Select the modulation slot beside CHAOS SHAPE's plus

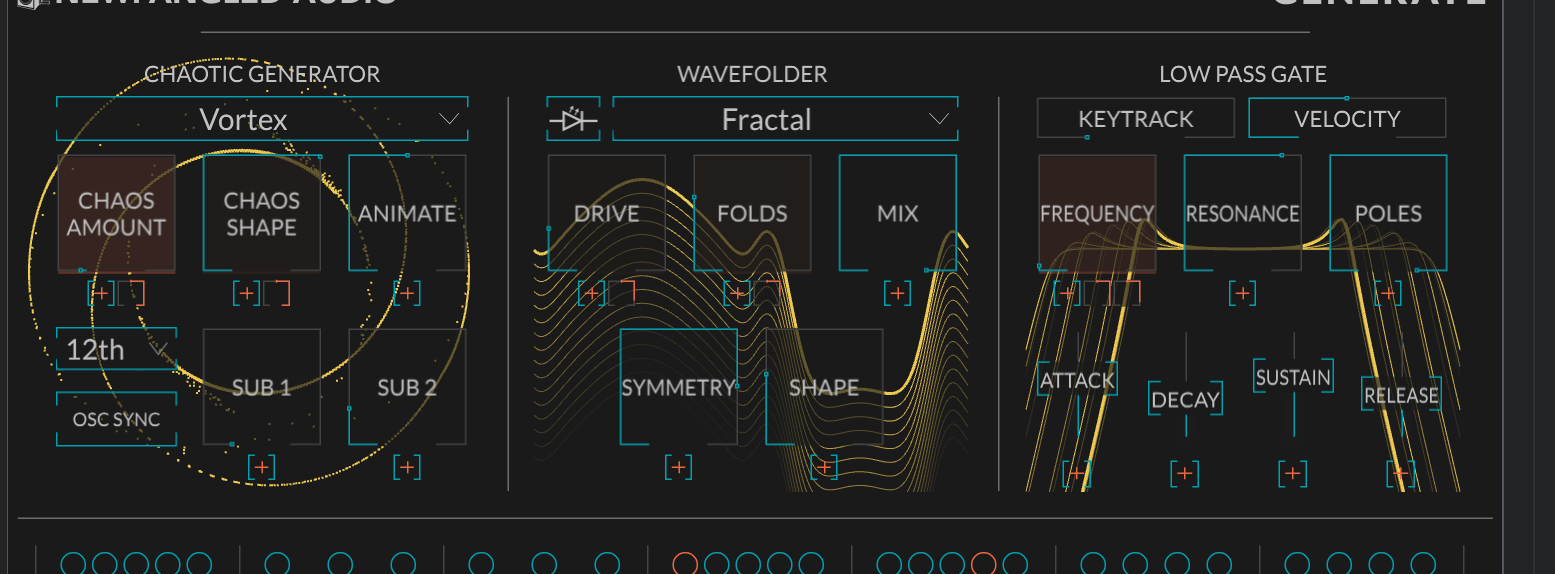276,293
